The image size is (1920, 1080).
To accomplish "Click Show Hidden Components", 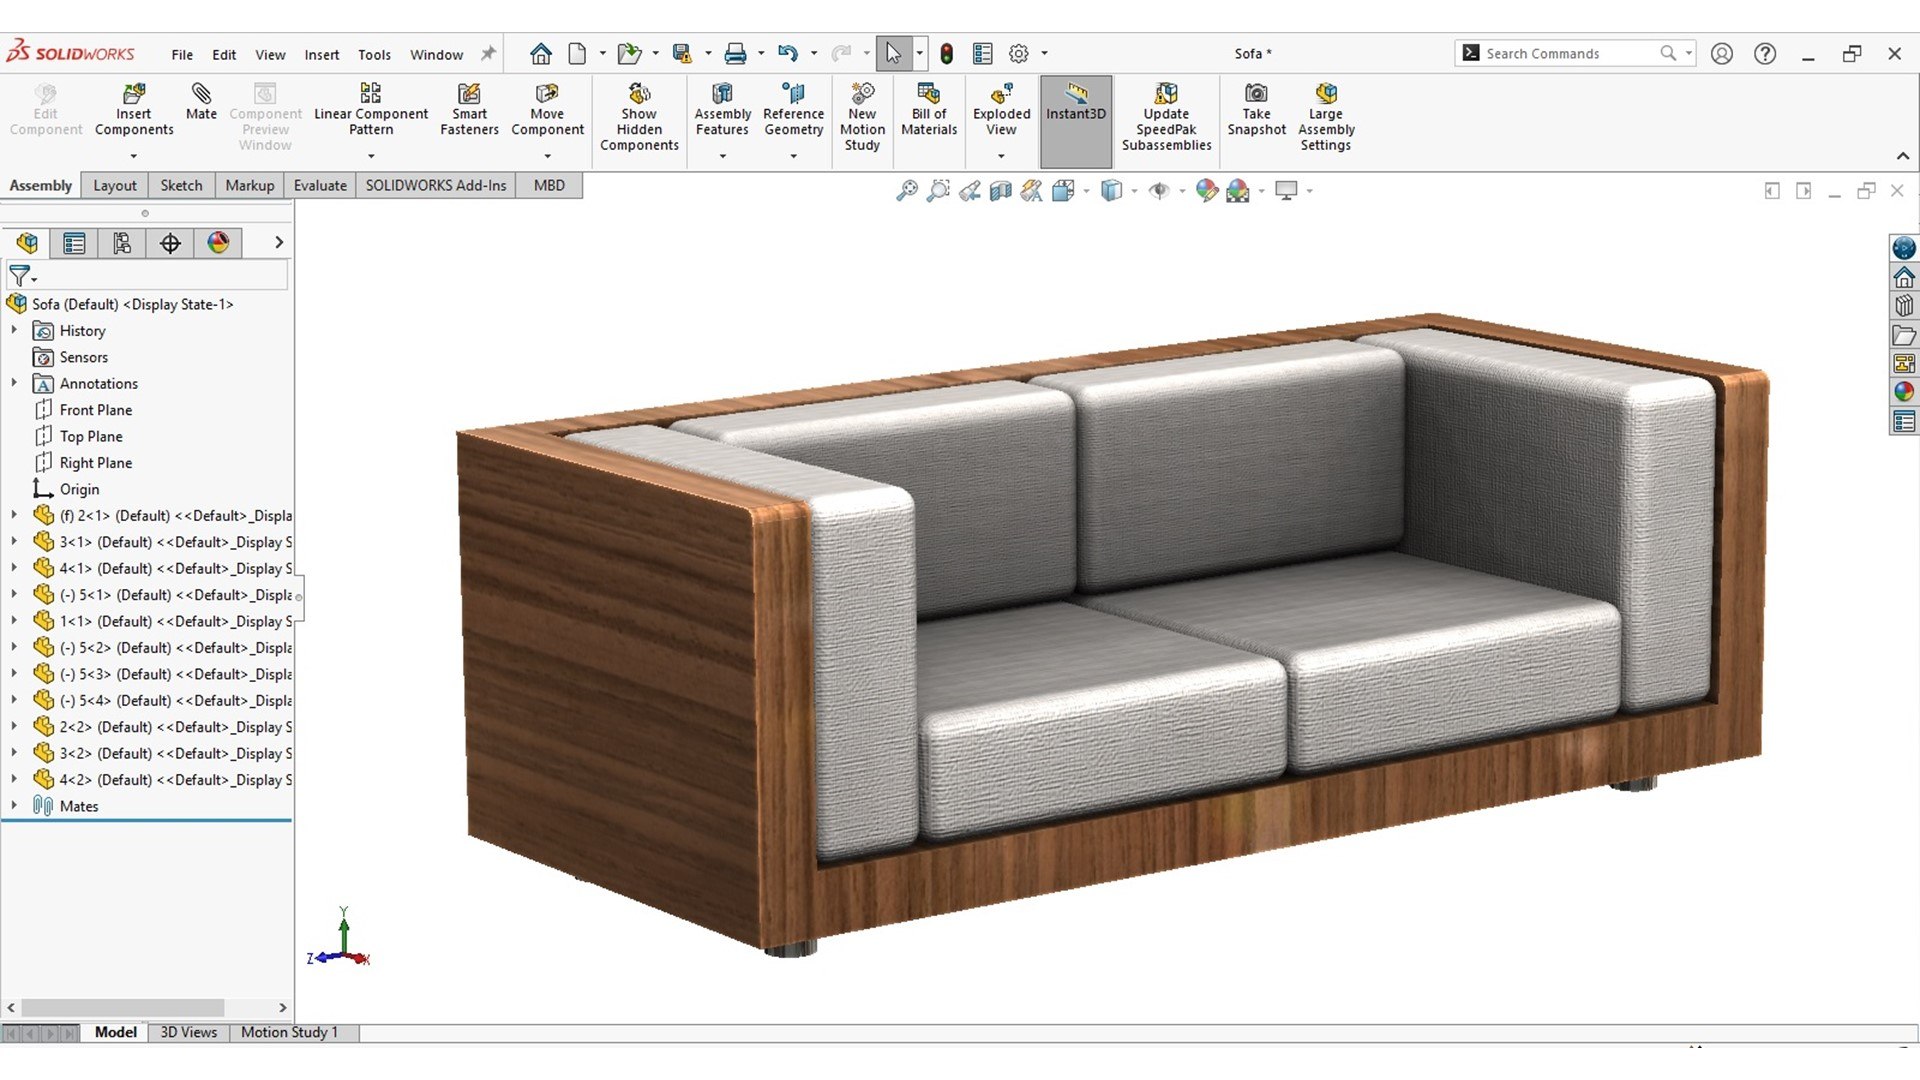I will point(639,117).
